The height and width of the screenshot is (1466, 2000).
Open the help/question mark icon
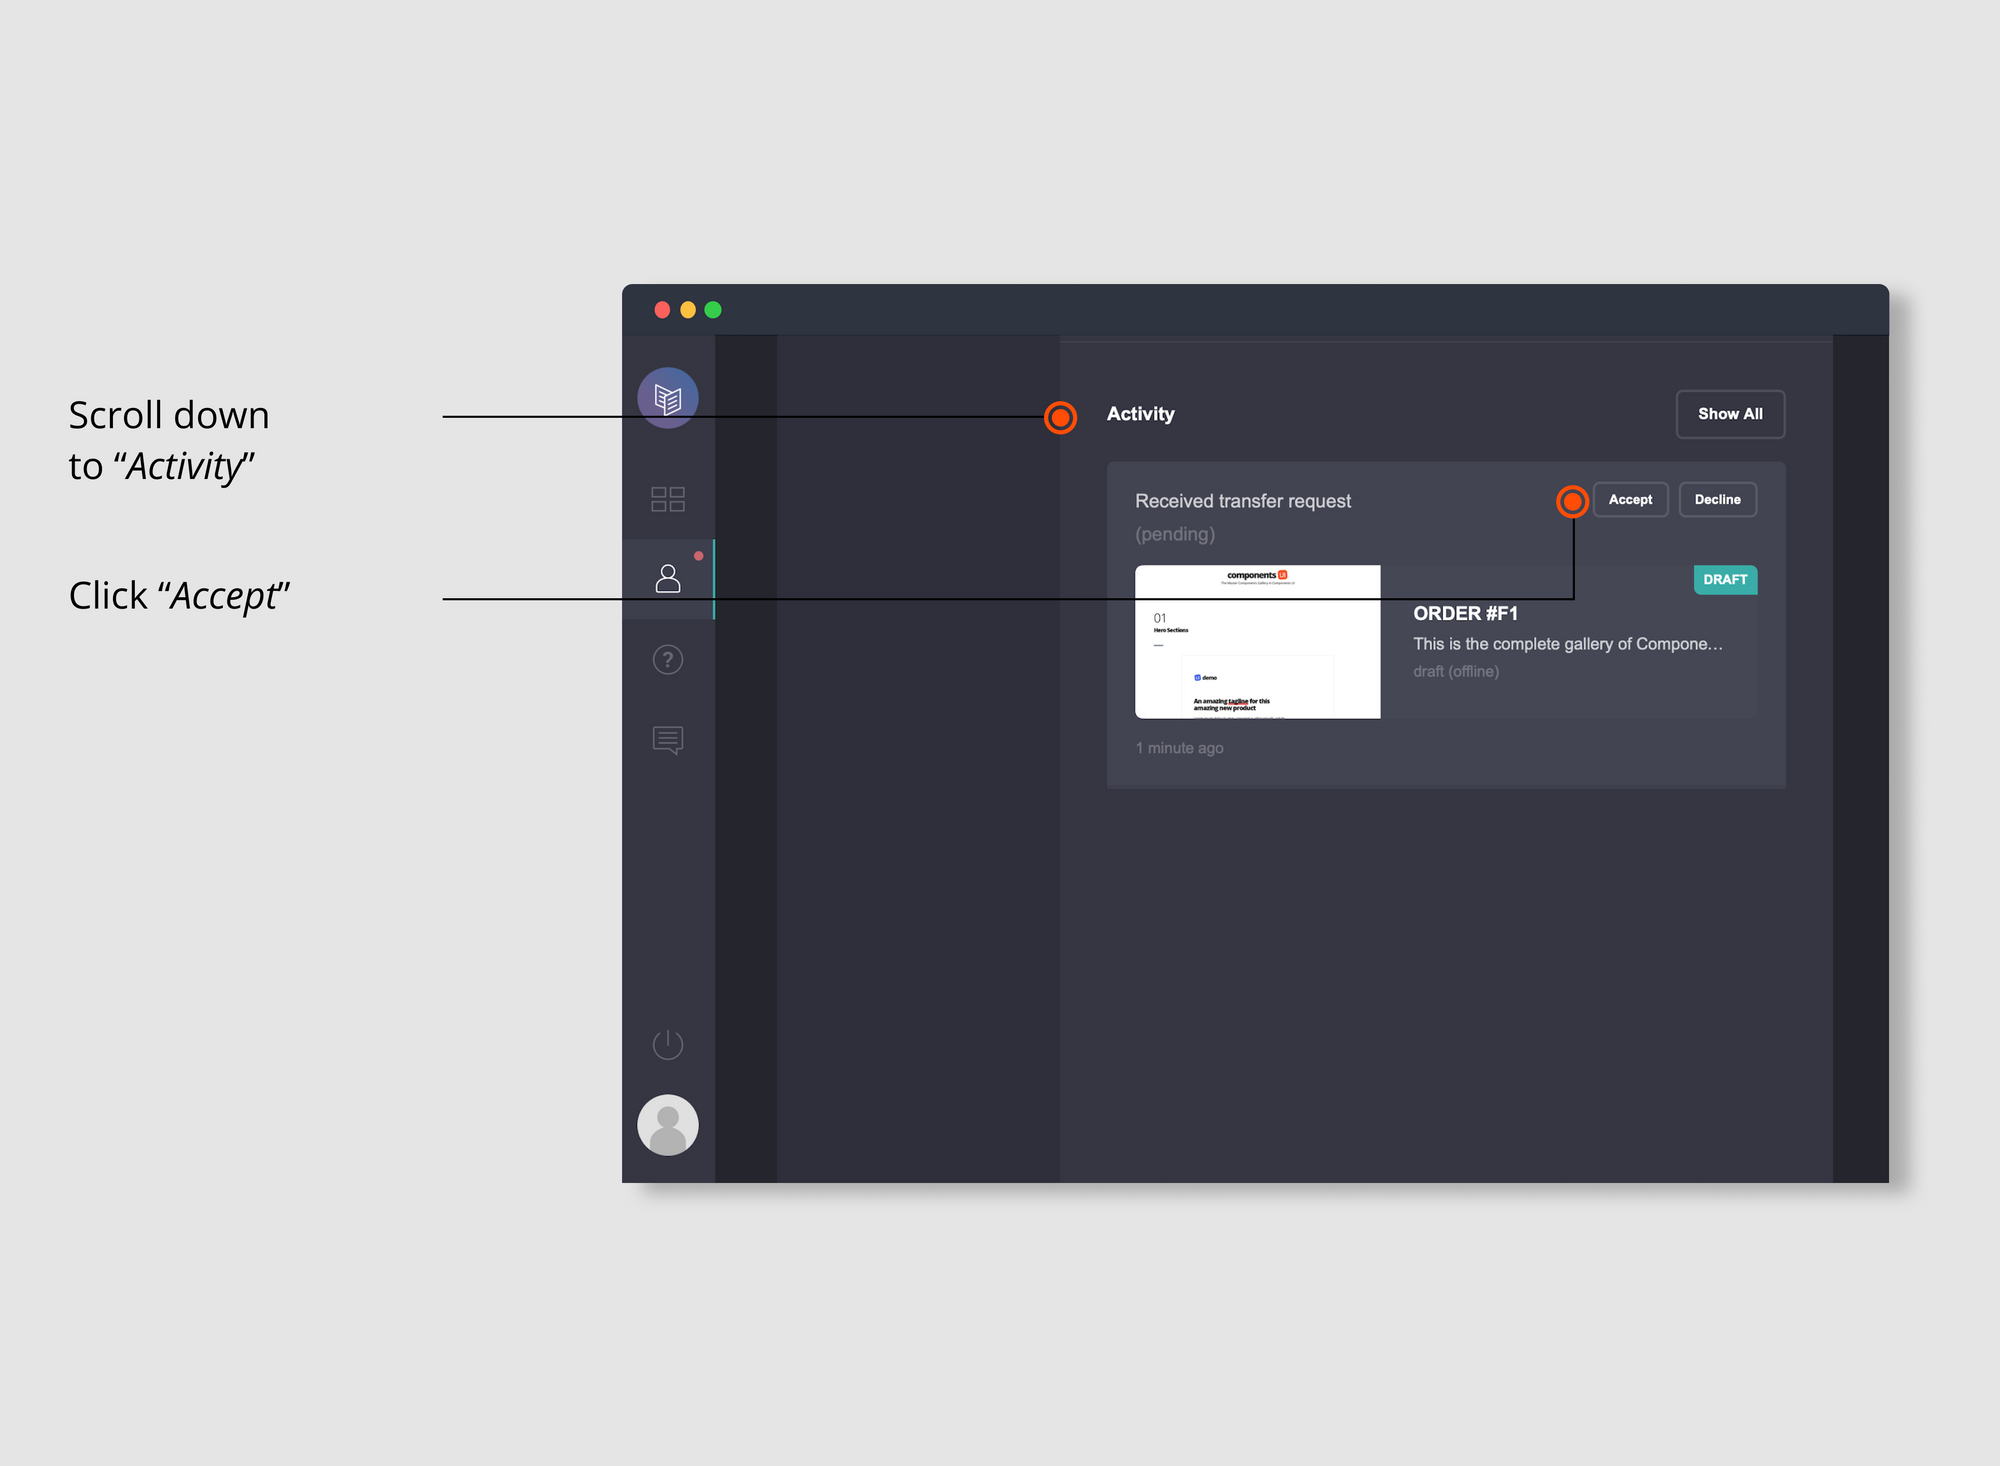(668, 658)
